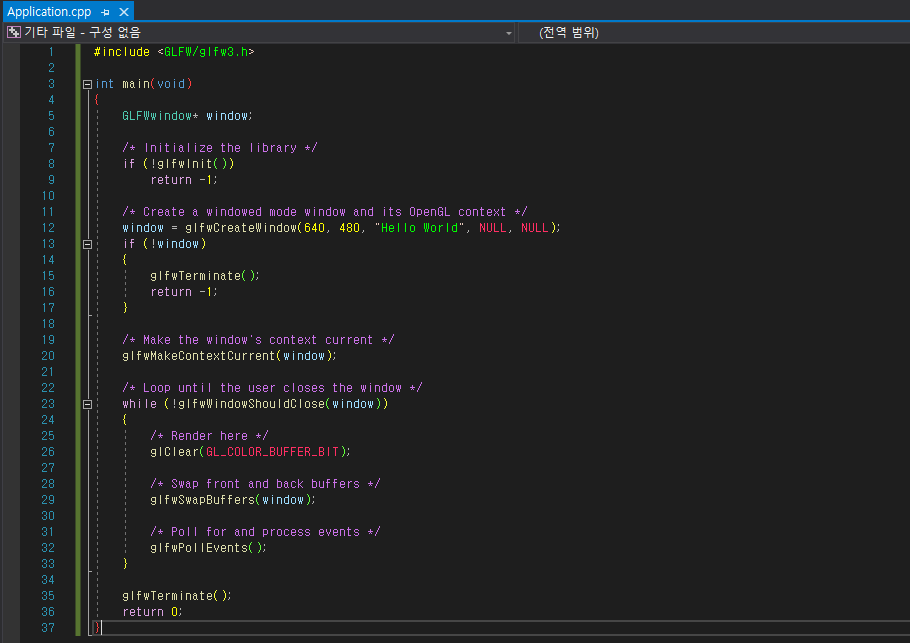The image size is (910, 643).
Task: Click GL_COLOR_BUFFER_BIT constant
Action: [x=272, y=452]
